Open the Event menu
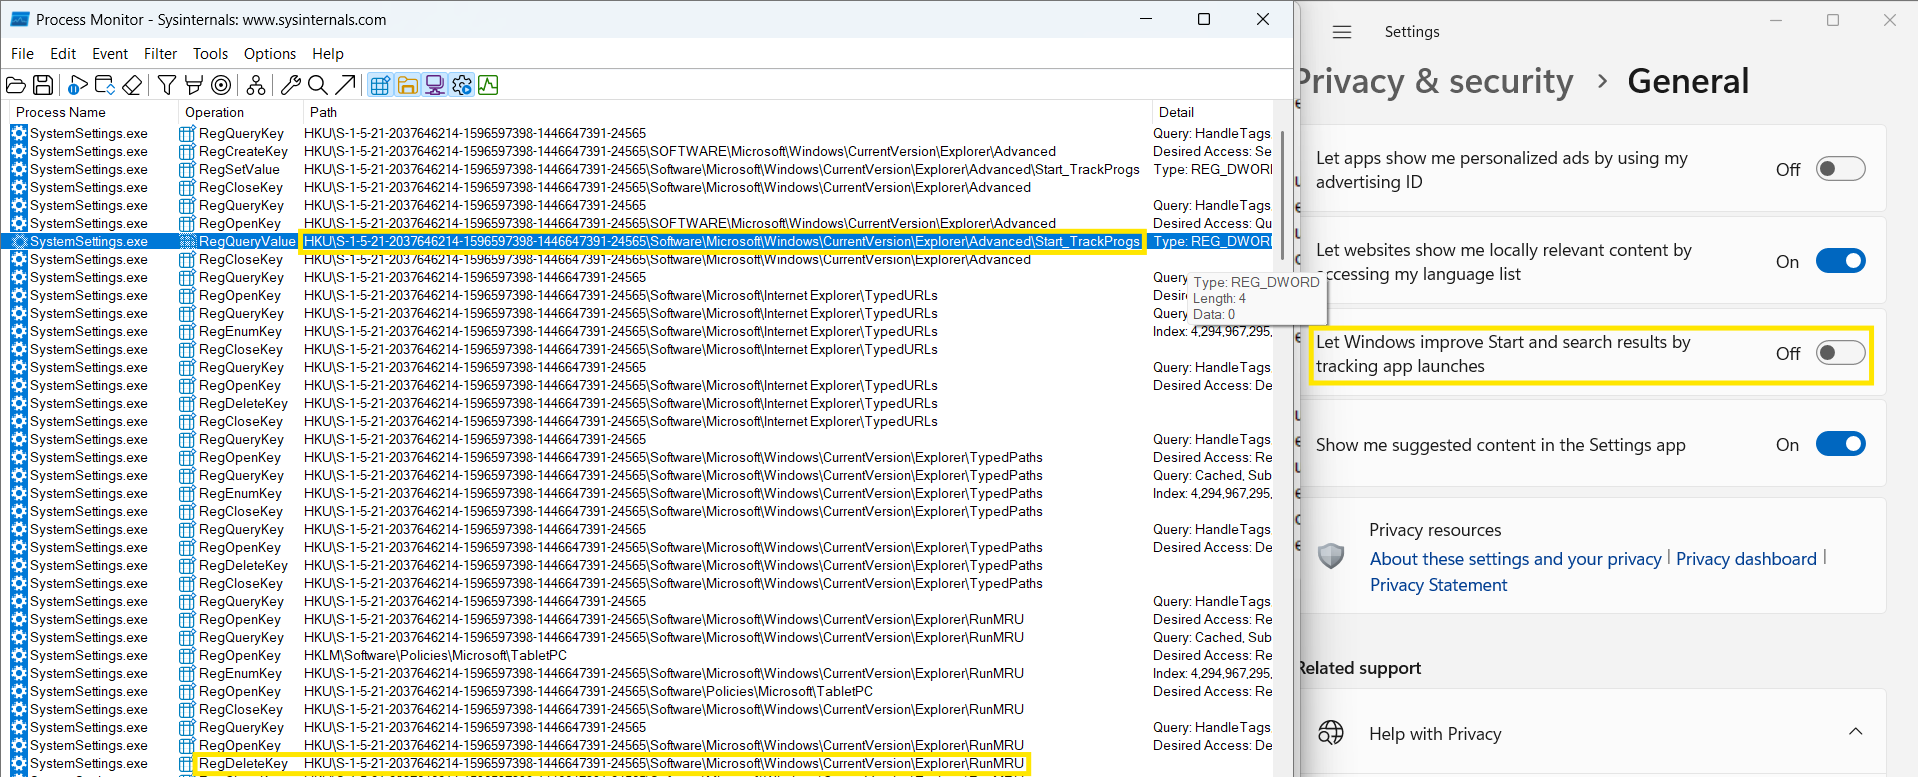Viewport: 1918px width, 777px height. [110, 54]
